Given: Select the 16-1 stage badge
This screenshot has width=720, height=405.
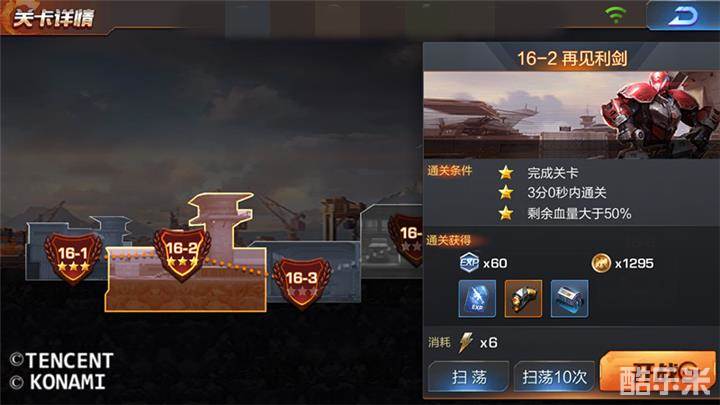Looking at the screenshot, I should click(x=73, y=256).
